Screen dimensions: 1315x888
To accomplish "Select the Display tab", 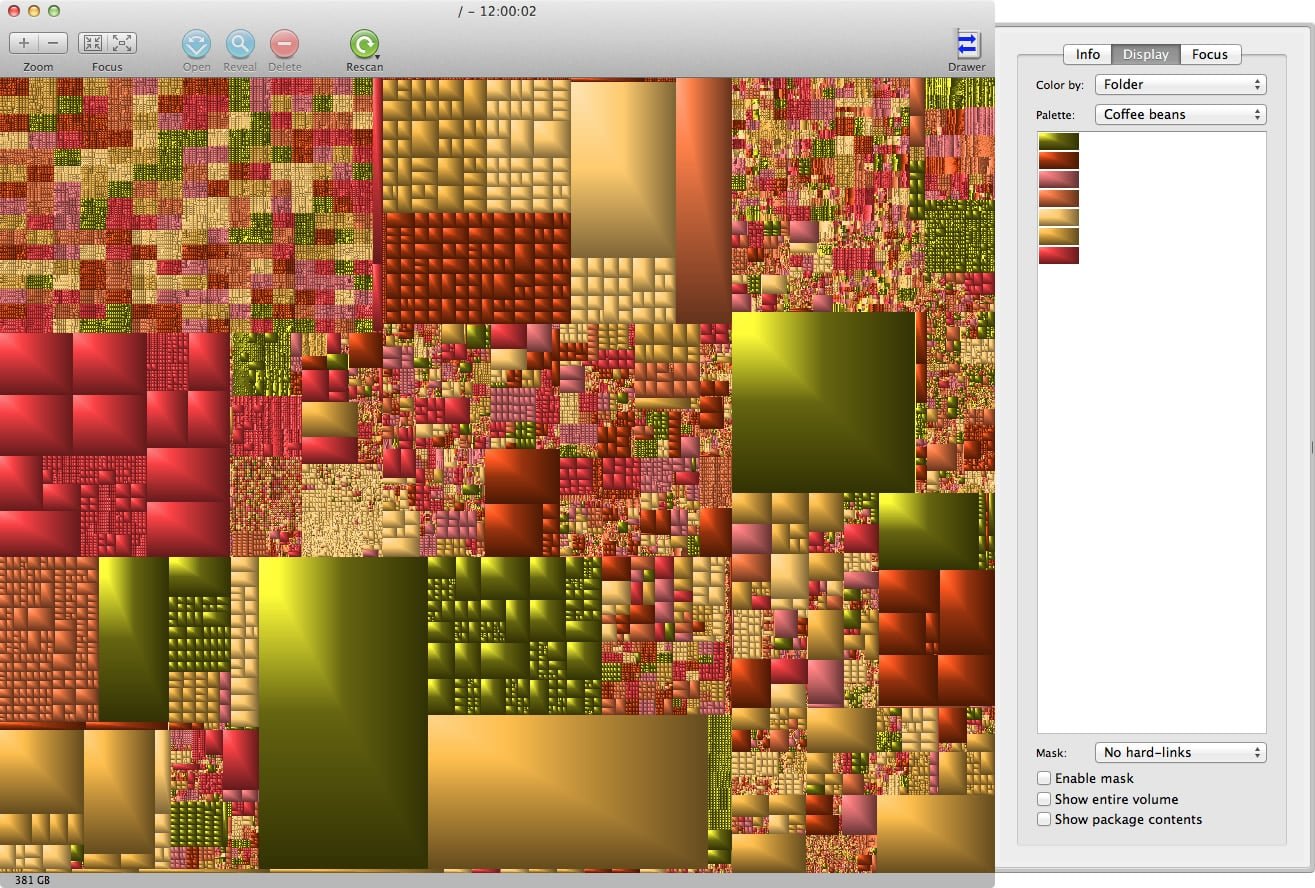I will (x=1146, y=54).
